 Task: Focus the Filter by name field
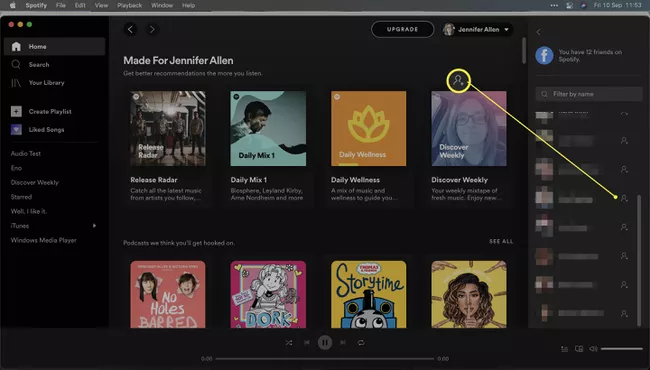pos(589,94)
